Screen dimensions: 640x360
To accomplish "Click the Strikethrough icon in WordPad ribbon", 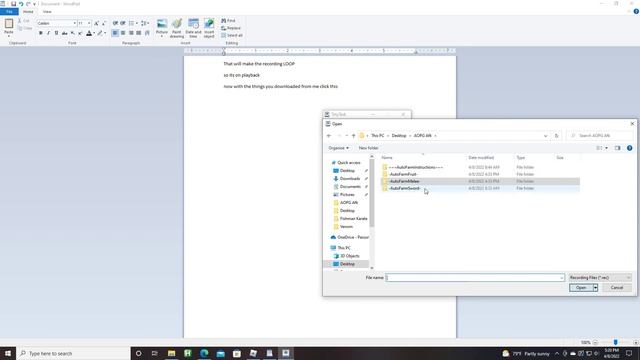I will (64, 33).
